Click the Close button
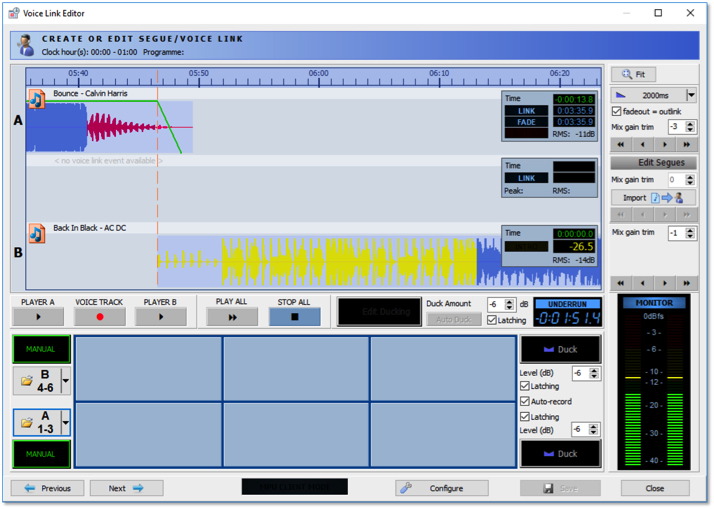 (655, 488)
